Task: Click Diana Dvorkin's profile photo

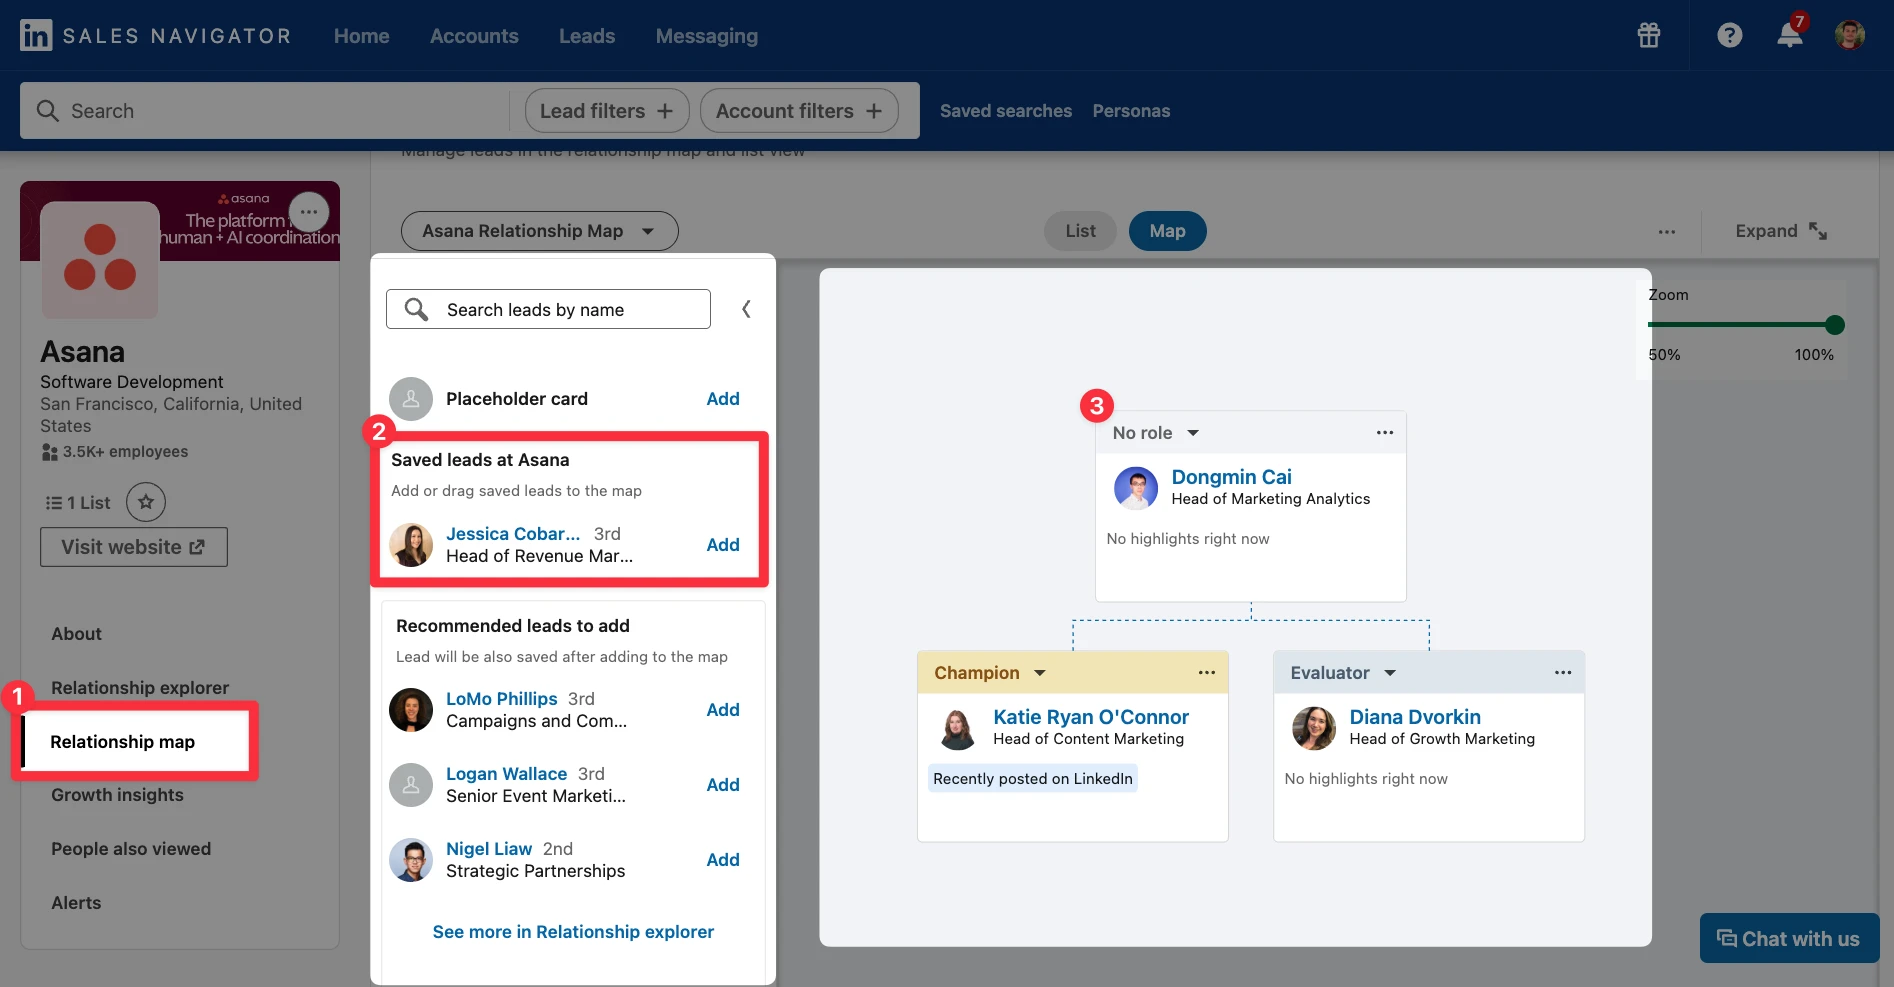Action: pos(1314,728)
